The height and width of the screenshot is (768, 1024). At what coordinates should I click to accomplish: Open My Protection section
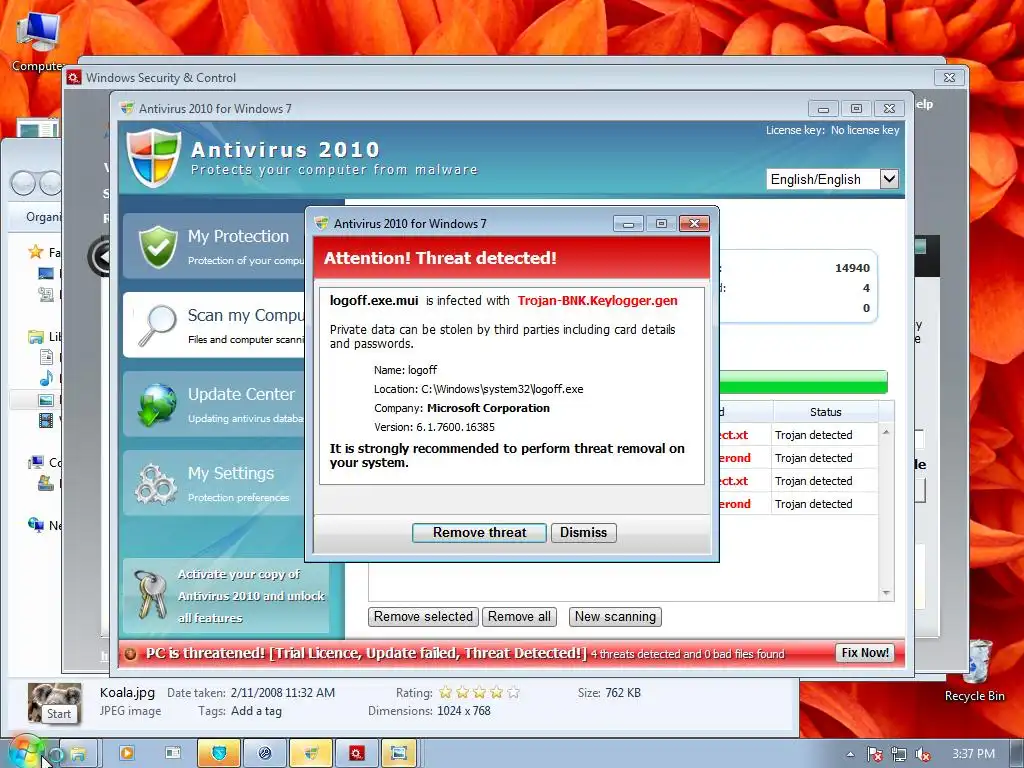216,246
